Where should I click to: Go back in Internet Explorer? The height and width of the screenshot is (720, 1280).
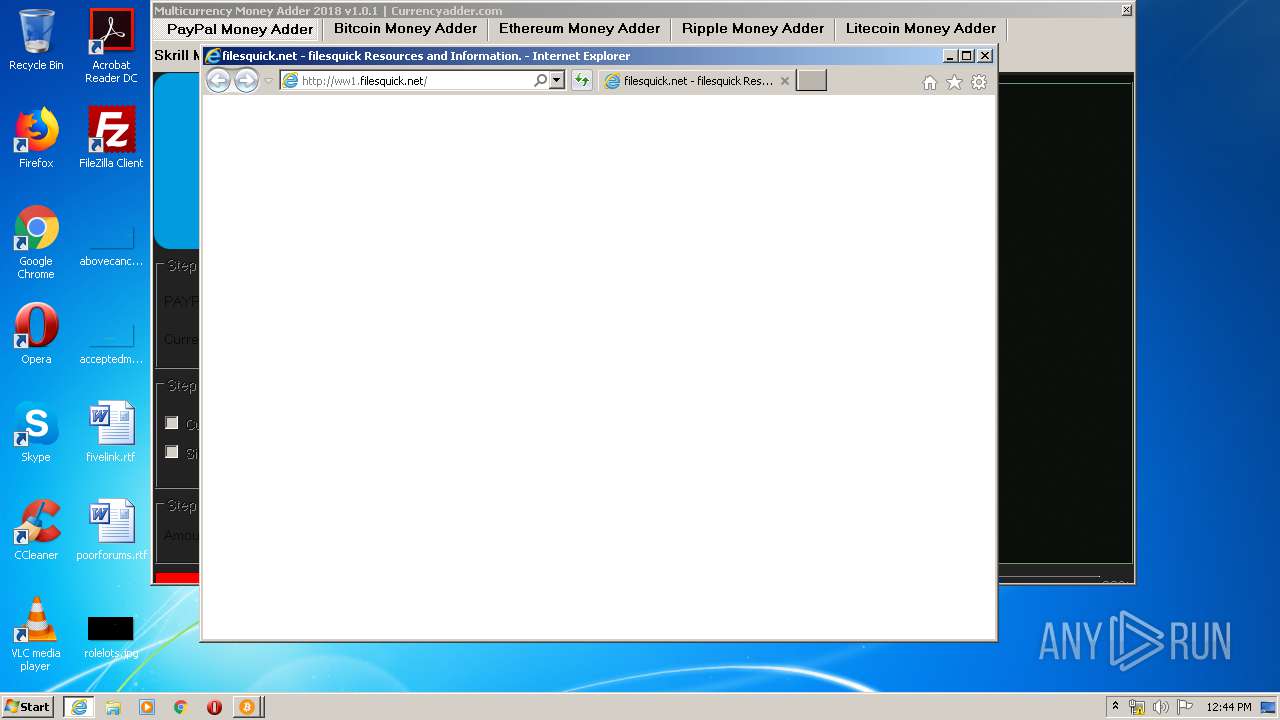[x=218, y=81]
